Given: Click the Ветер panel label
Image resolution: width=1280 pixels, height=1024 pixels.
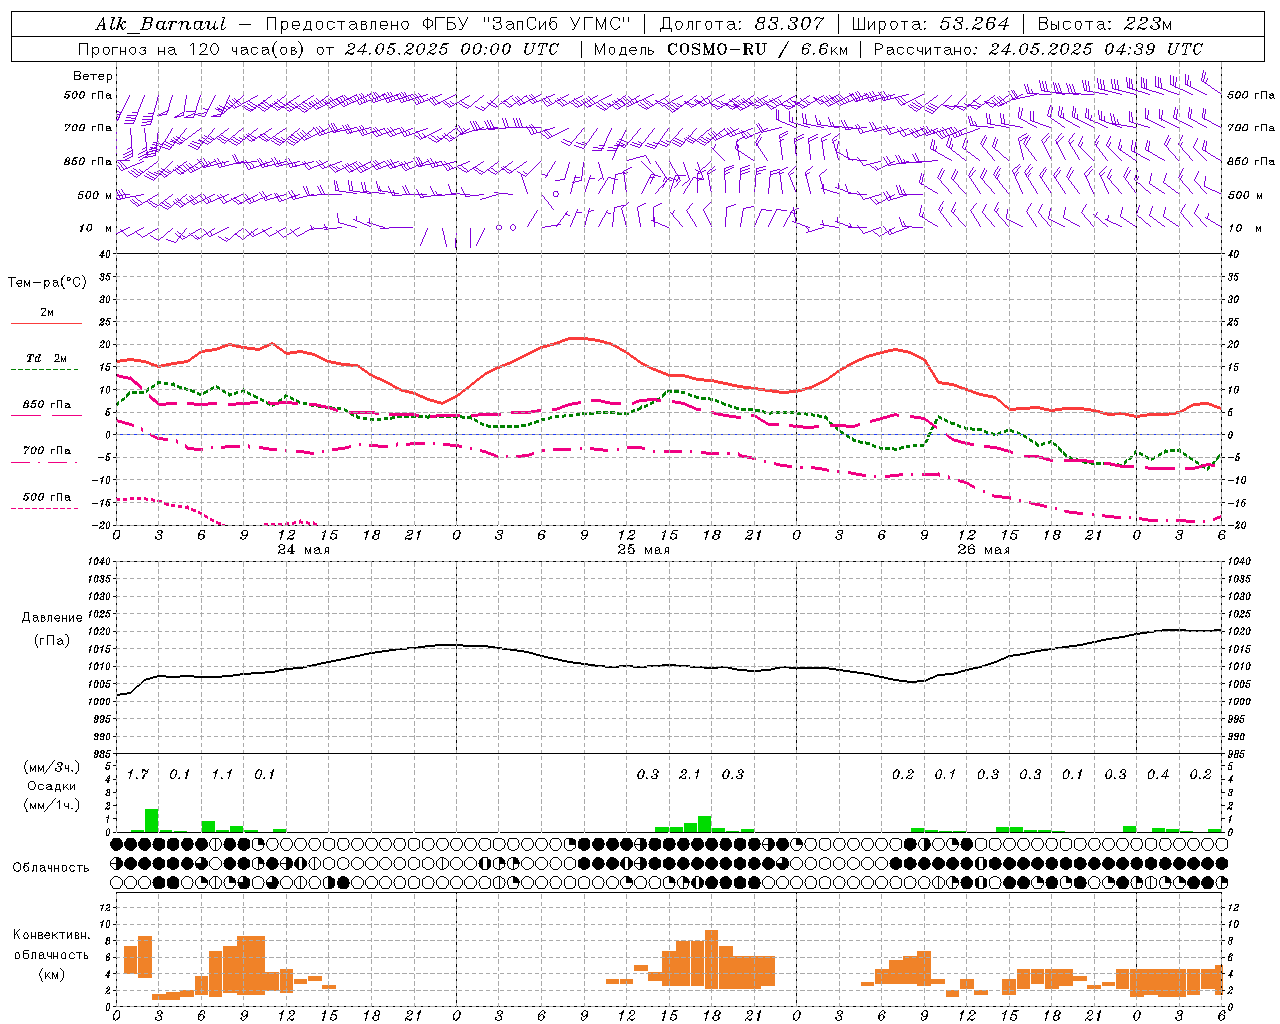Looking at the screenshot, I should [x=93, y=76].
